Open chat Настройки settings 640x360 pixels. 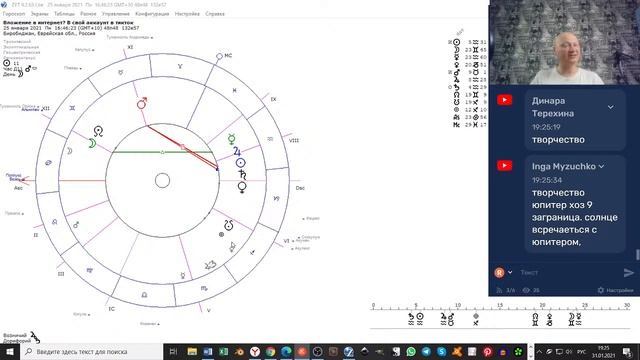pyautogui.click(x=616, y=290)
